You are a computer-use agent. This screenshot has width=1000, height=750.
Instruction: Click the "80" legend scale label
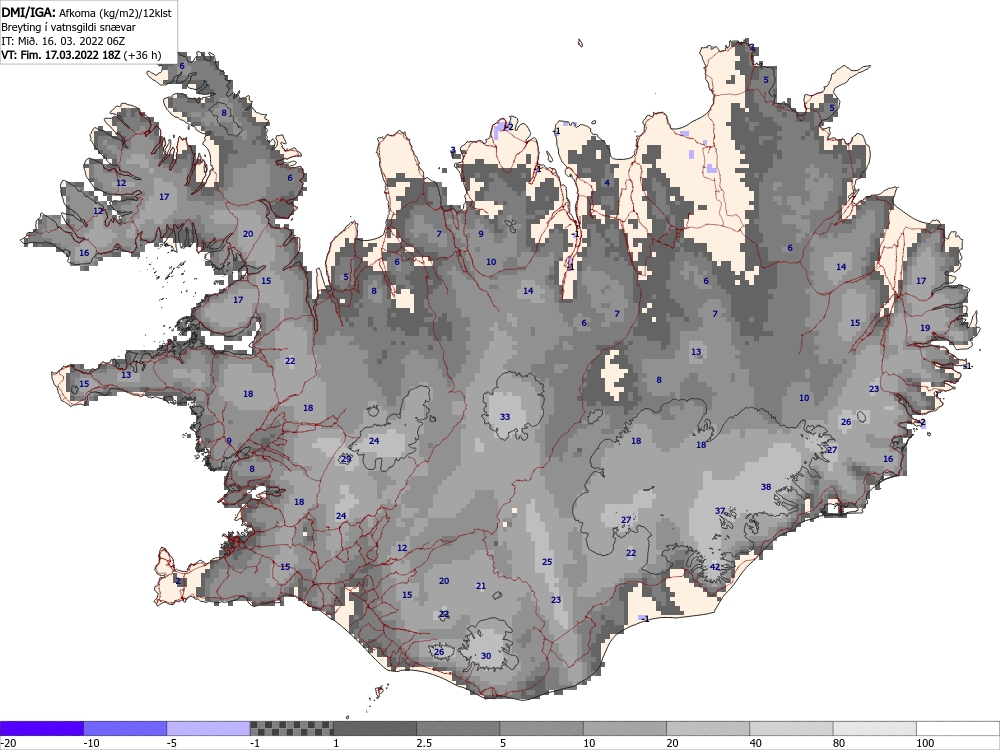(x=839, y=743)
